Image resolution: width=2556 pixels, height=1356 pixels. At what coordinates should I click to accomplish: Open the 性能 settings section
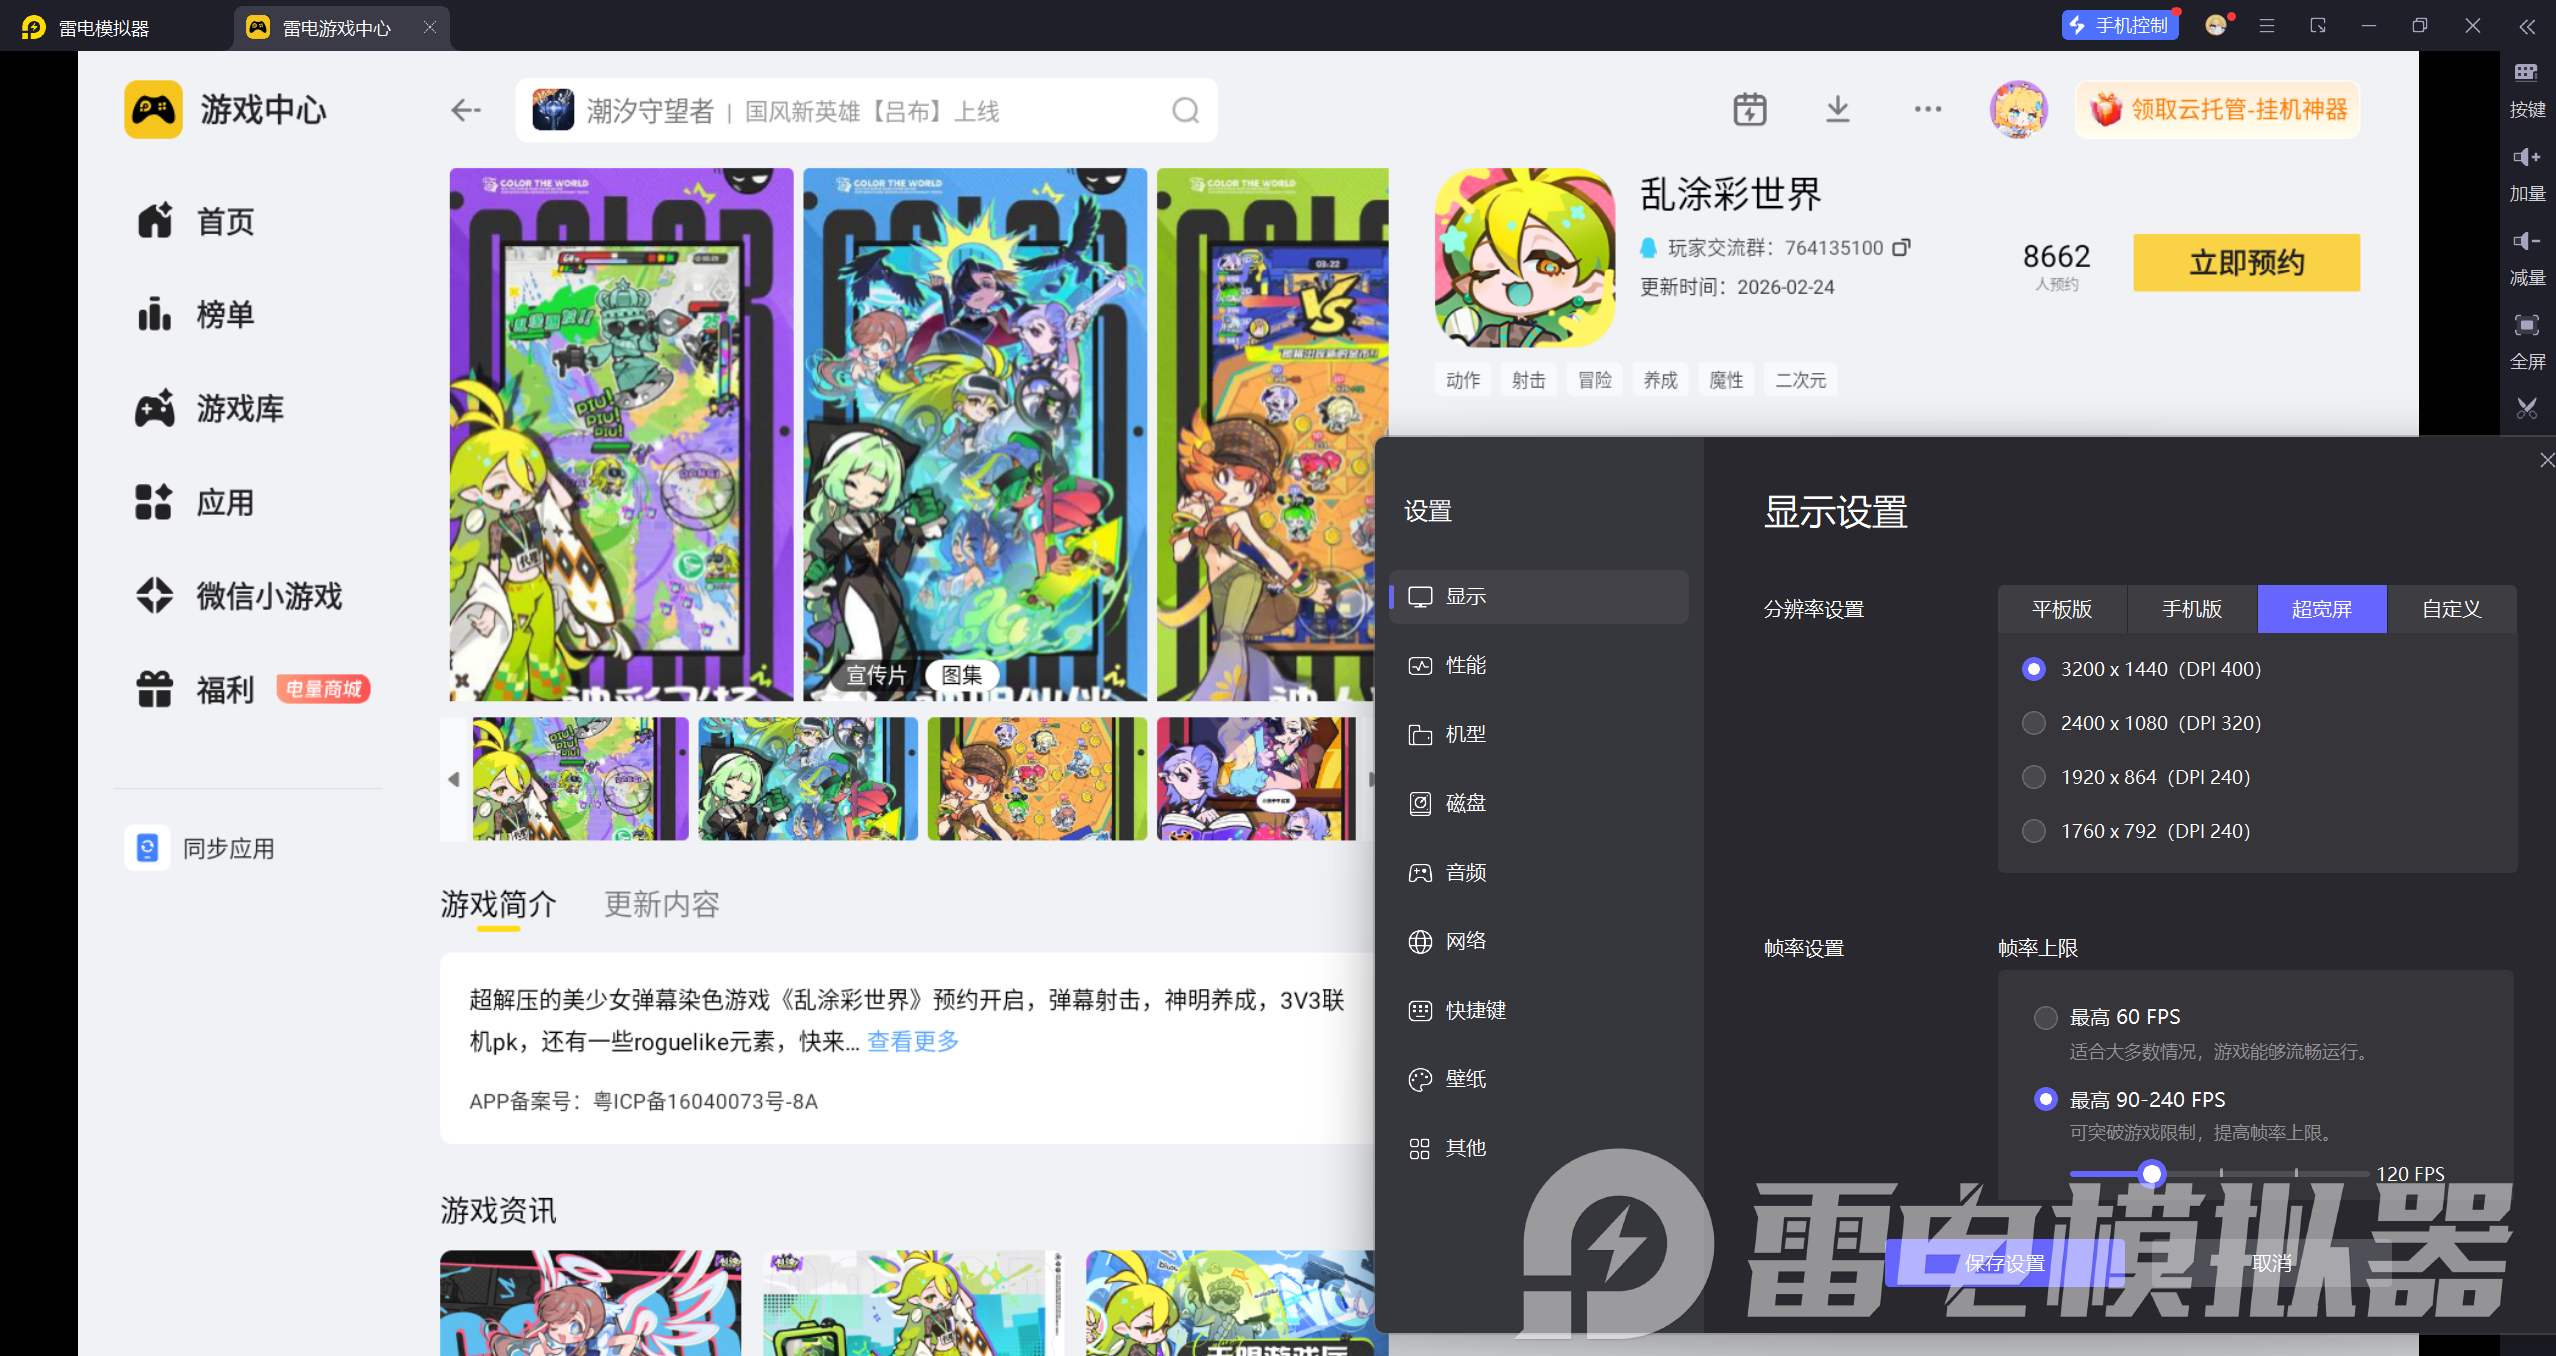(x=1465, y=665)
